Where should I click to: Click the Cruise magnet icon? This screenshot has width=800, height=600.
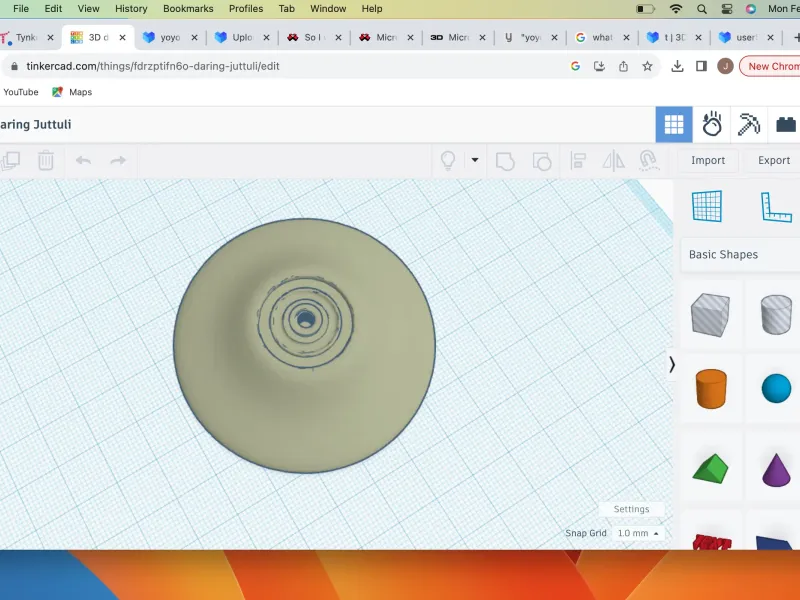[648, 160]
